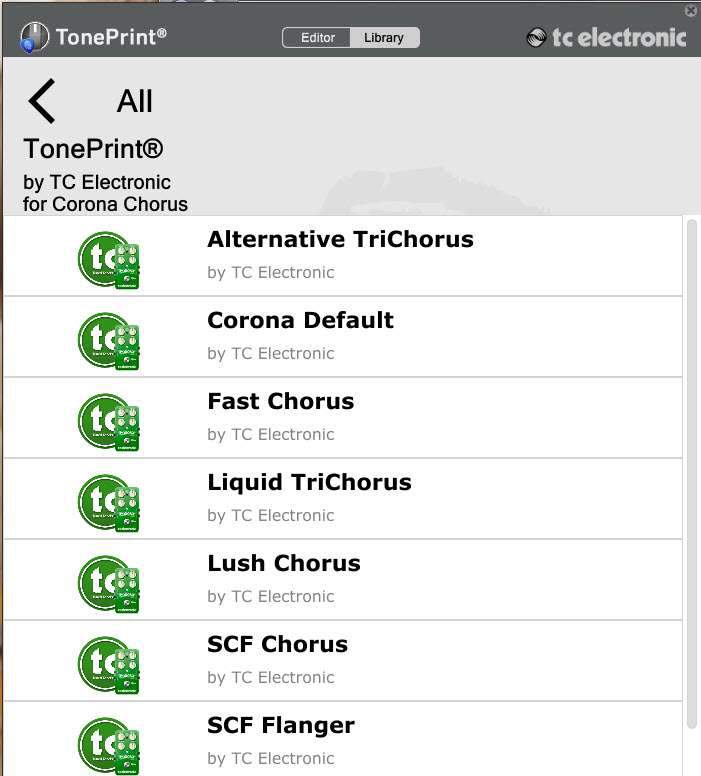Click the Alternative TriChorus pedal icon
Screen dimensions: 701x776
pyautogui.click(x=108, y=258)
